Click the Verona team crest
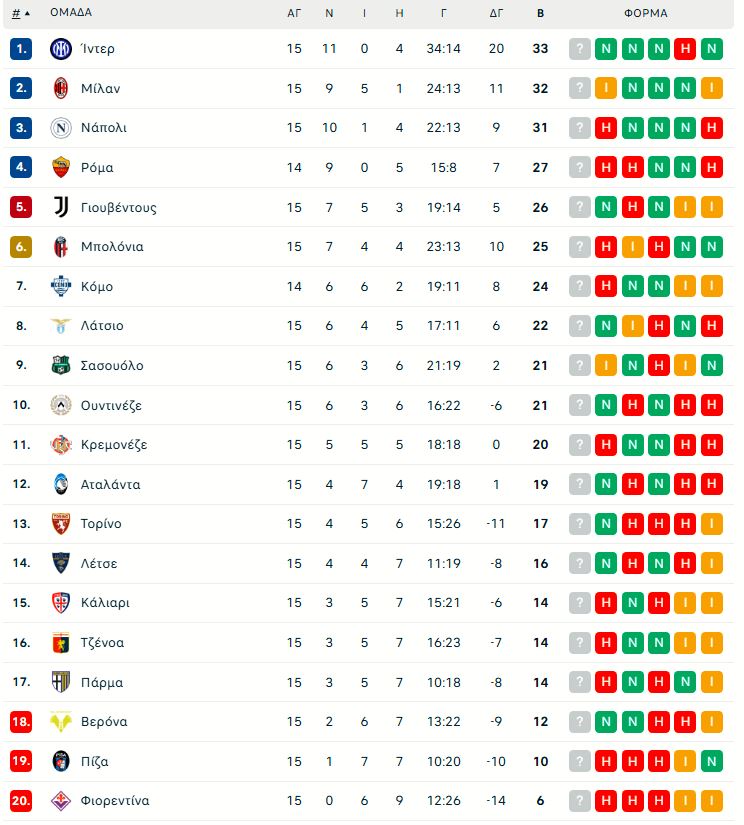Image resolution: width=744 pixels, height=825 pixels. pyautogui.click(x=61, y=722)
